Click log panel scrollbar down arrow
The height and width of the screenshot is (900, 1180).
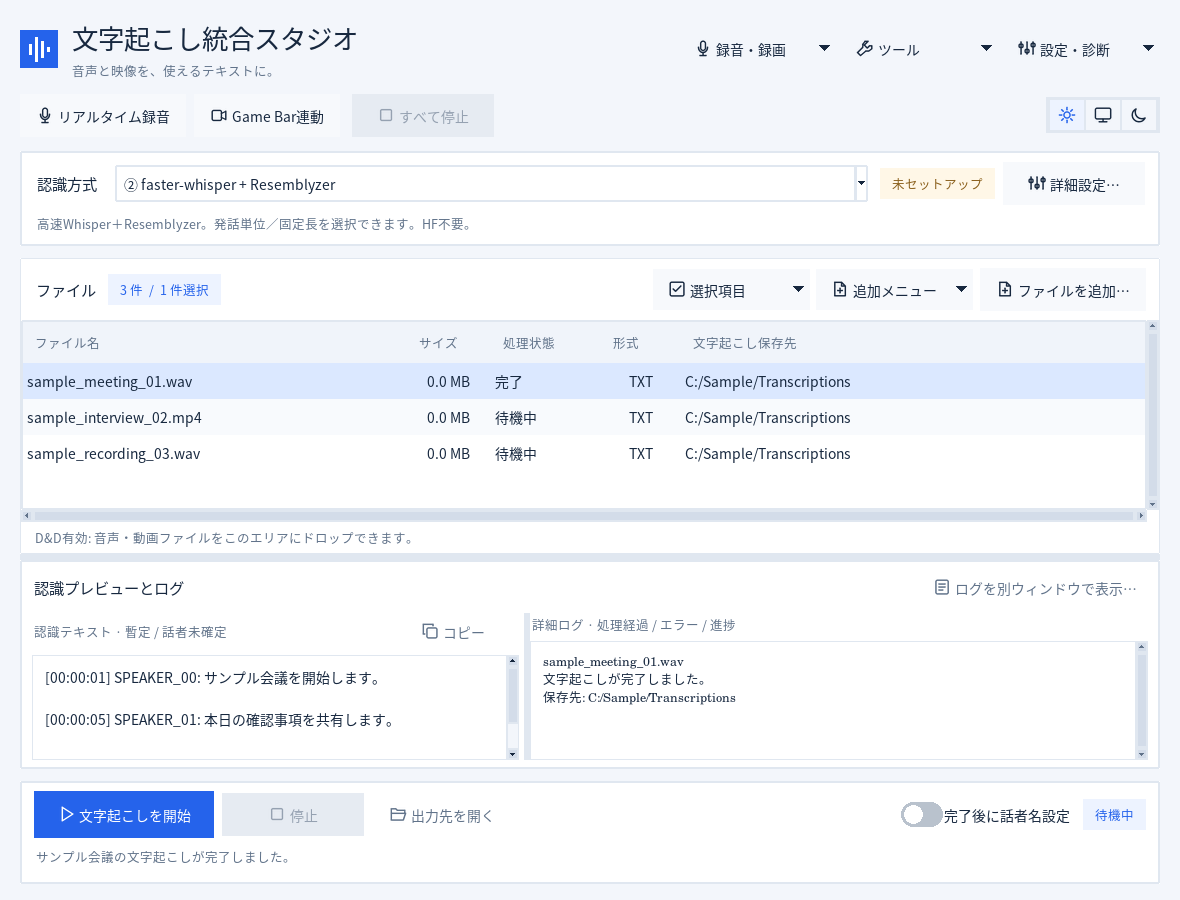tap(1142, 754)
